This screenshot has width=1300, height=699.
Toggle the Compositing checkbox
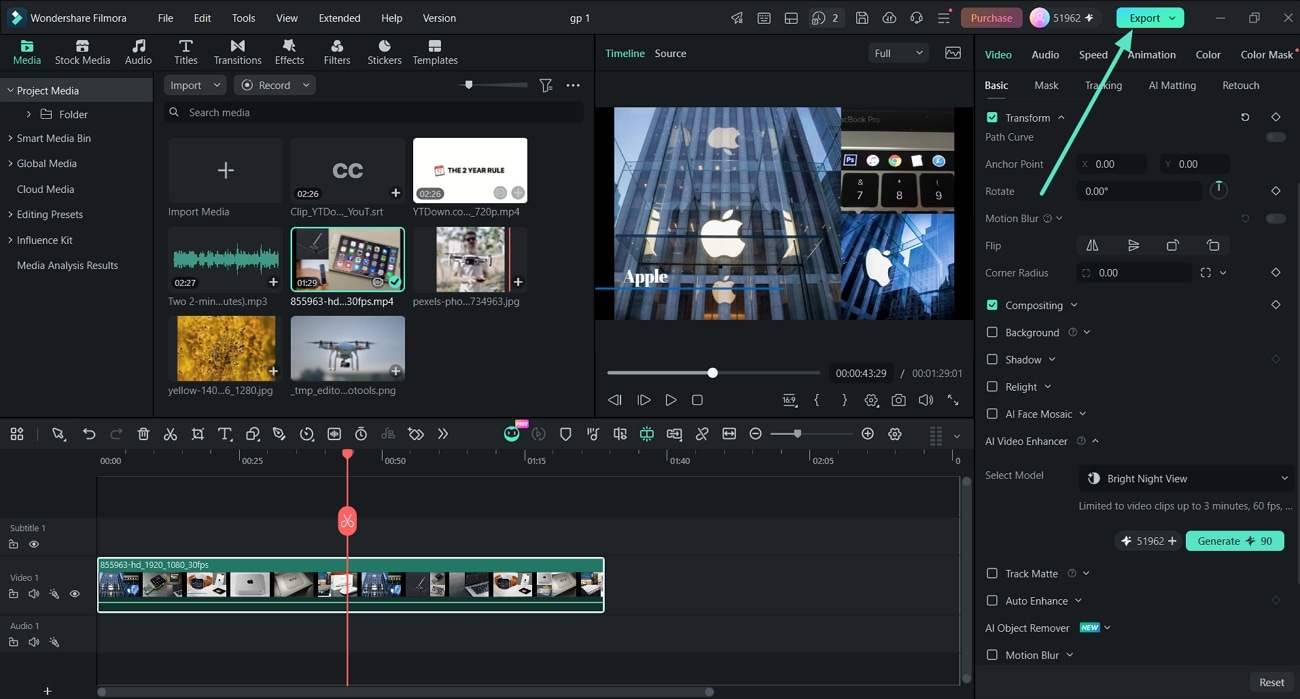(992, 305)
